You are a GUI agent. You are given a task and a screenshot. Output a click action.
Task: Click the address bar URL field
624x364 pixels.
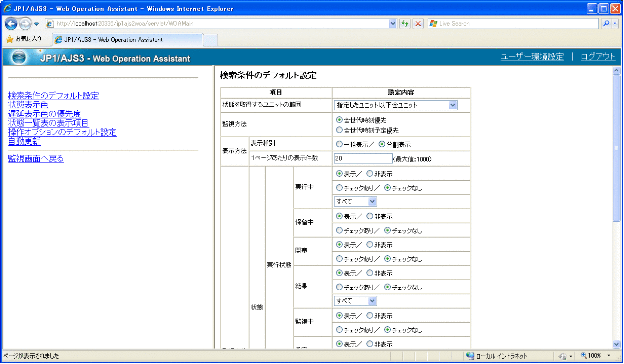[221, 24]
